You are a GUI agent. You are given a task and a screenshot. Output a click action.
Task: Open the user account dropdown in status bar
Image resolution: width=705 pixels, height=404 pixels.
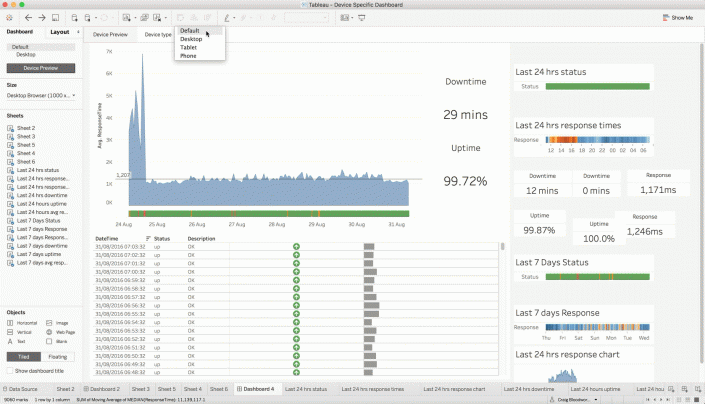point(596,399)
